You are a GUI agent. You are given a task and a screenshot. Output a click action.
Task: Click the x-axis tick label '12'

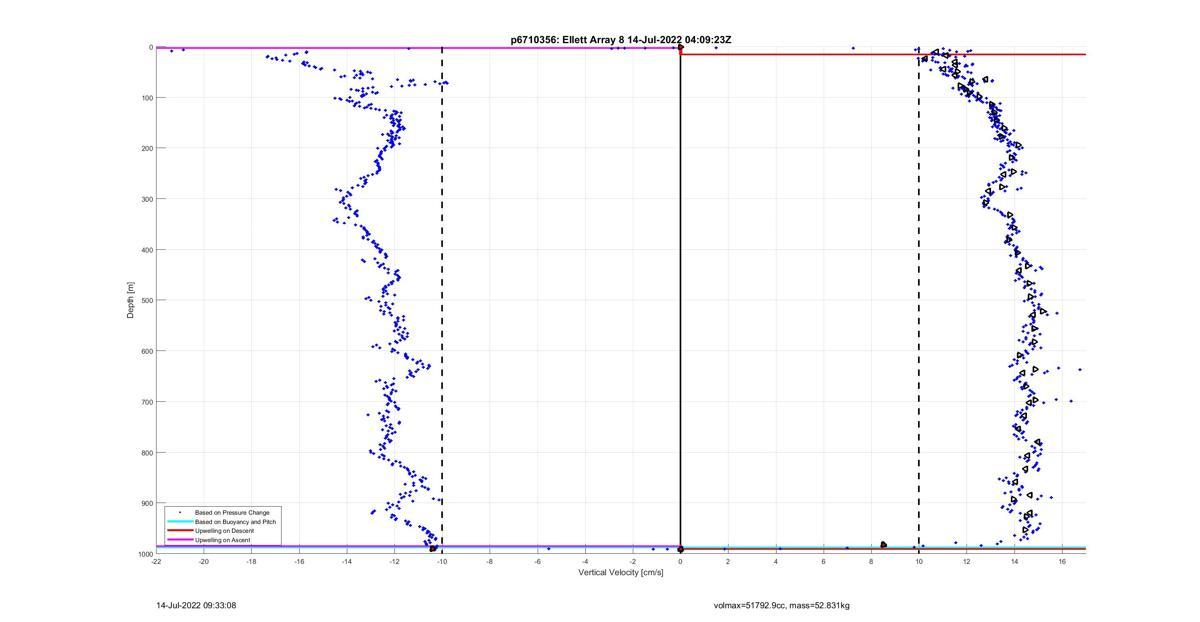(x=967, y=562)
